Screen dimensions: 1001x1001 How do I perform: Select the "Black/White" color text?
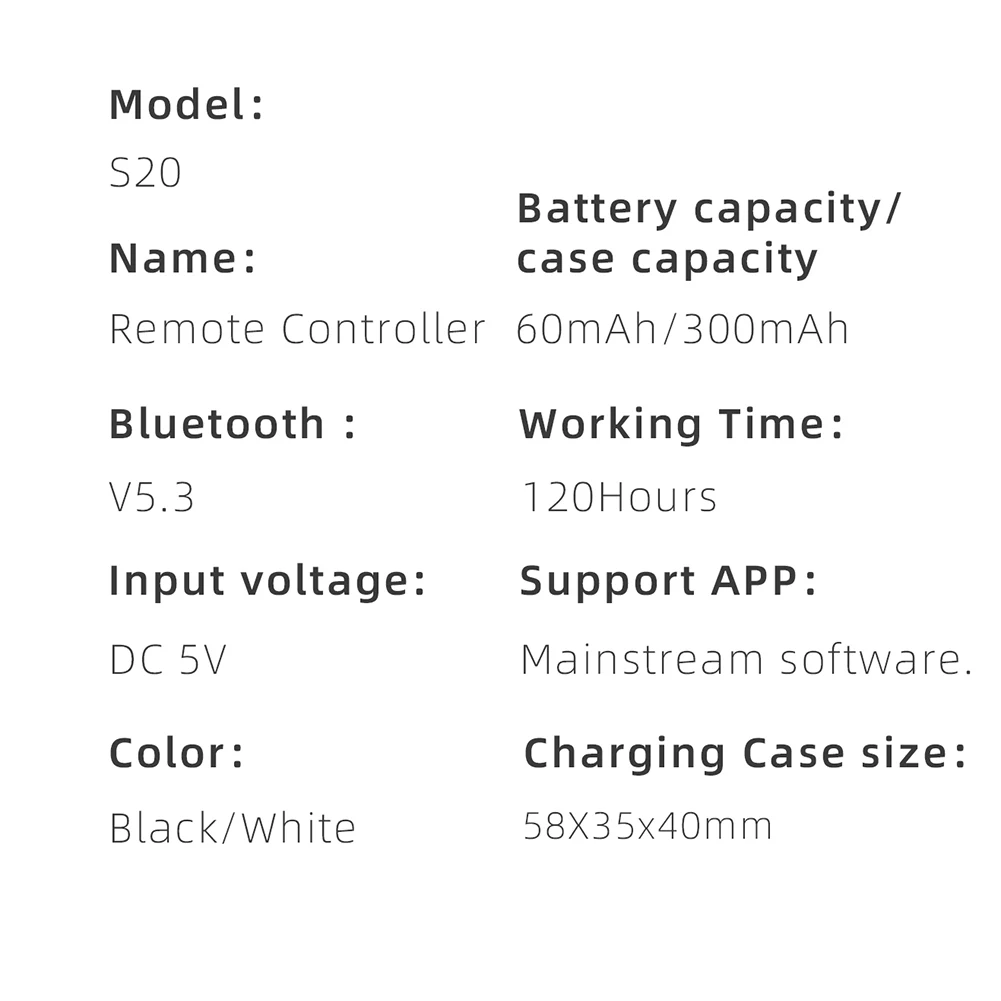232,828
